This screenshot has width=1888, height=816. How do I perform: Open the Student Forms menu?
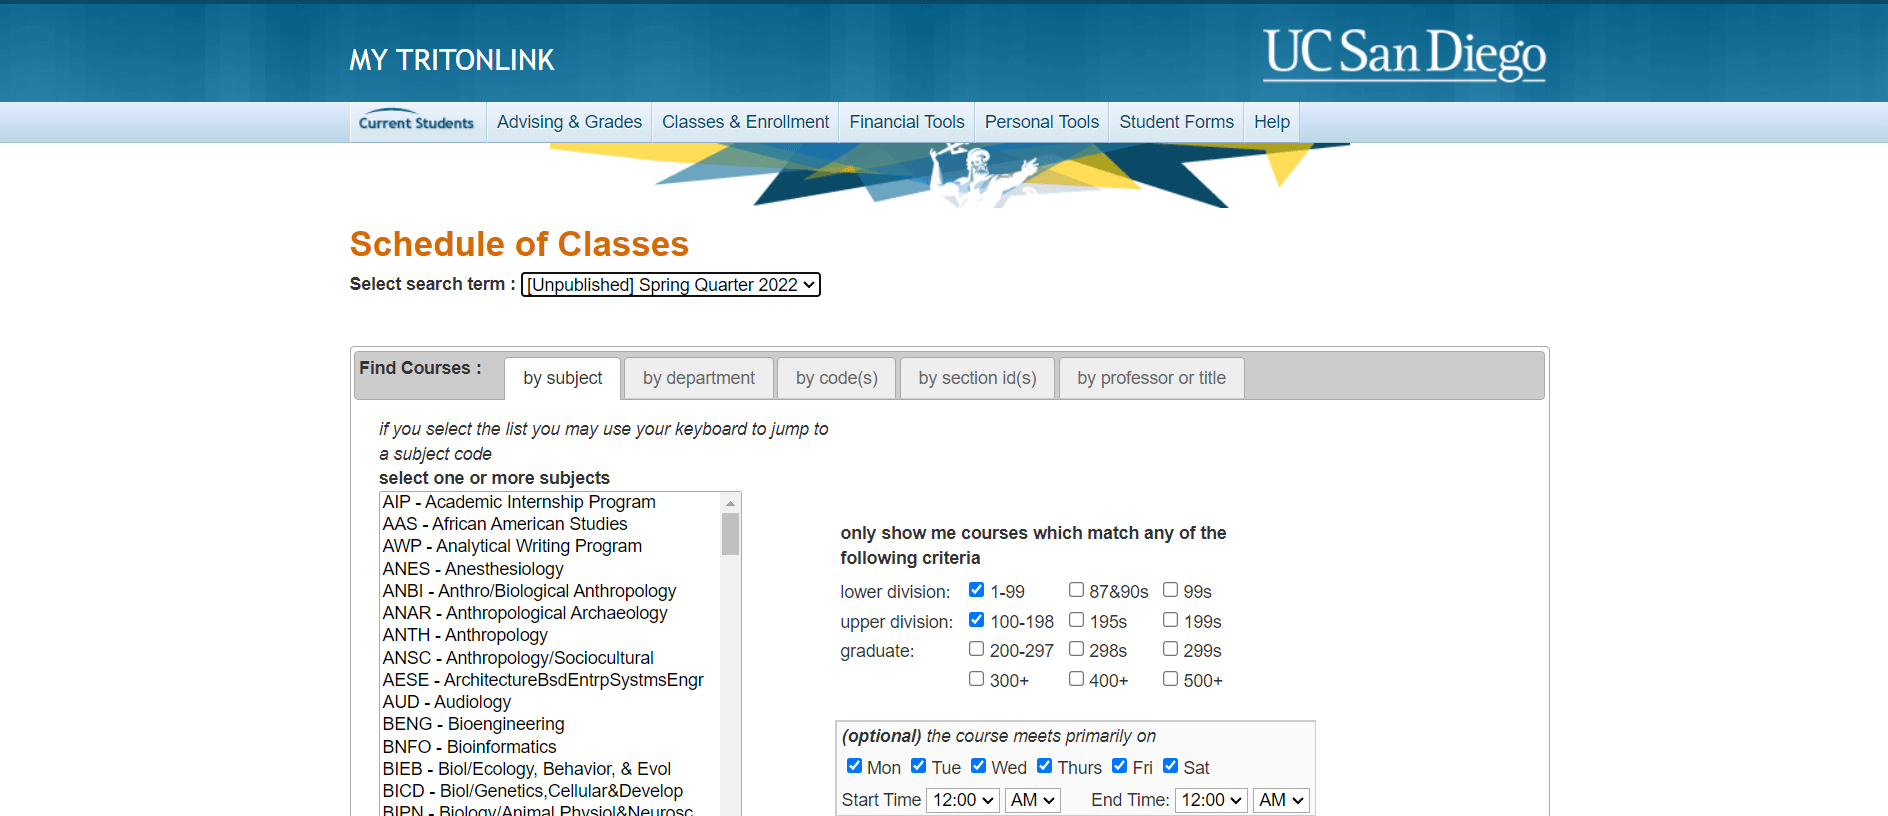click(1176, 122)
